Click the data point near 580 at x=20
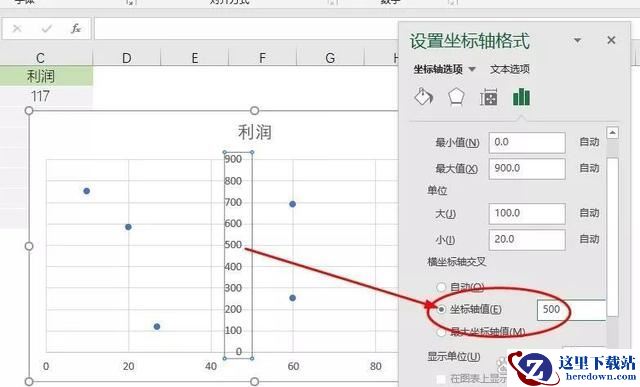 tap(128, 227)
